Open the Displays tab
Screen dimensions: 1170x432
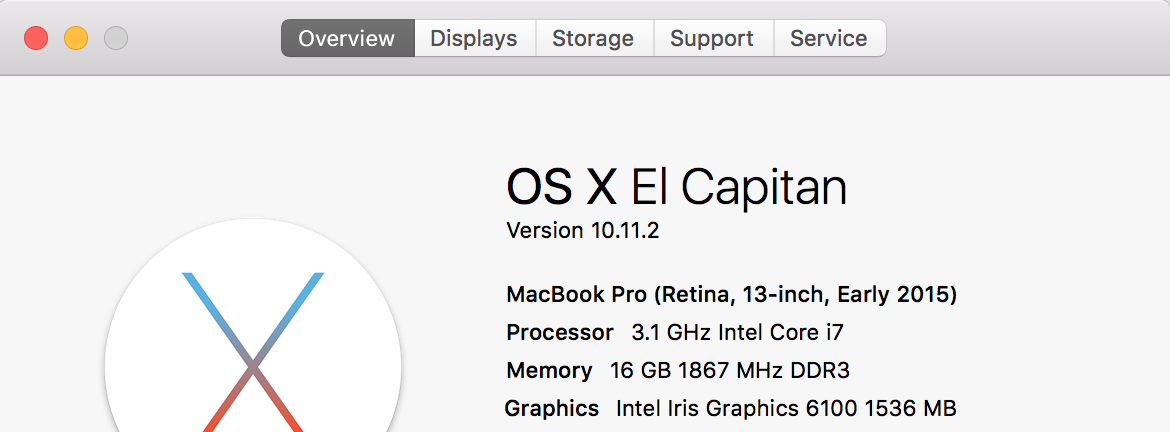coord(474,39)
